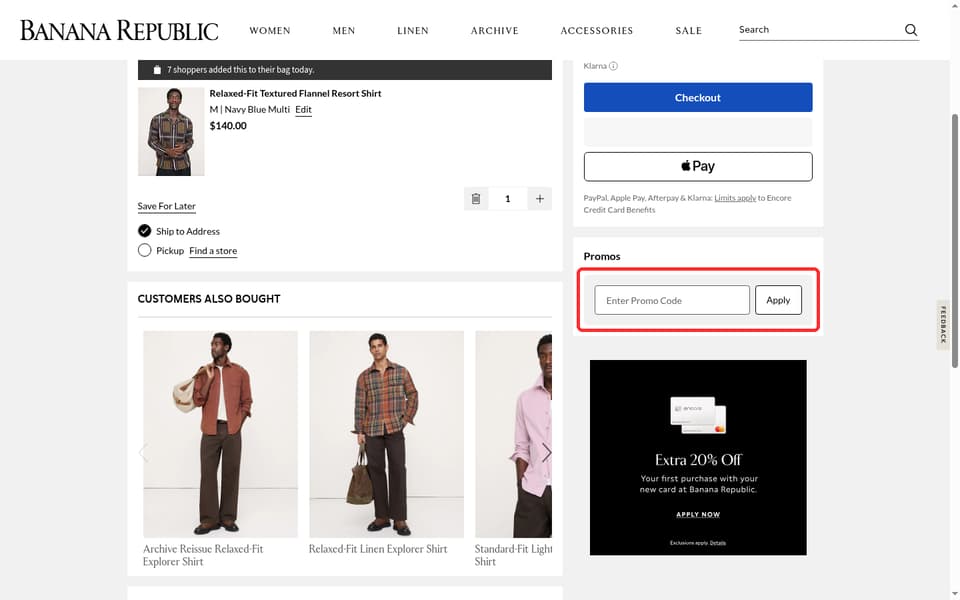
Task: Click Archive Reissue Relaxed-Fit Explorer Shirt name
Action: (203, 555)
